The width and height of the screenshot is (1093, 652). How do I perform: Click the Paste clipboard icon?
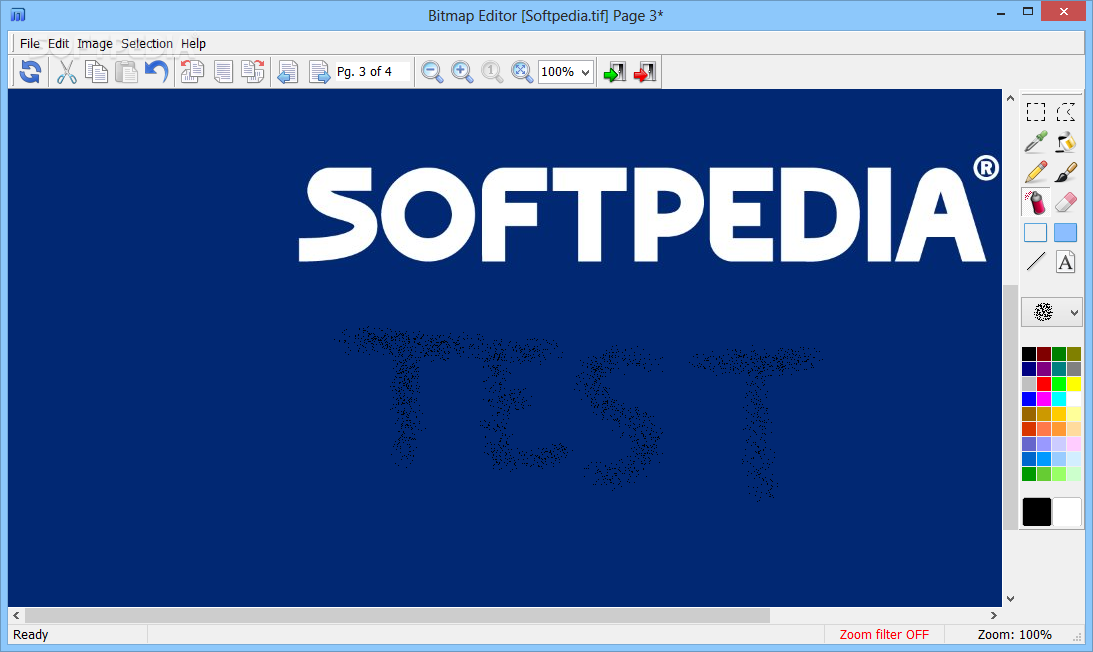(x=126, y=72)
